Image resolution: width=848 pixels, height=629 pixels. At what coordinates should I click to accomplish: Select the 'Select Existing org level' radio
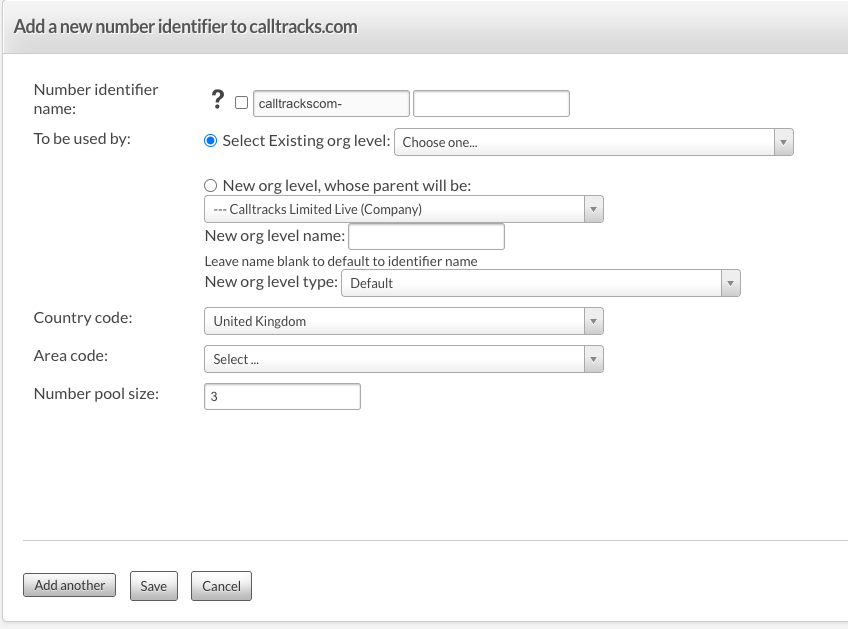[x=210, y=141]
